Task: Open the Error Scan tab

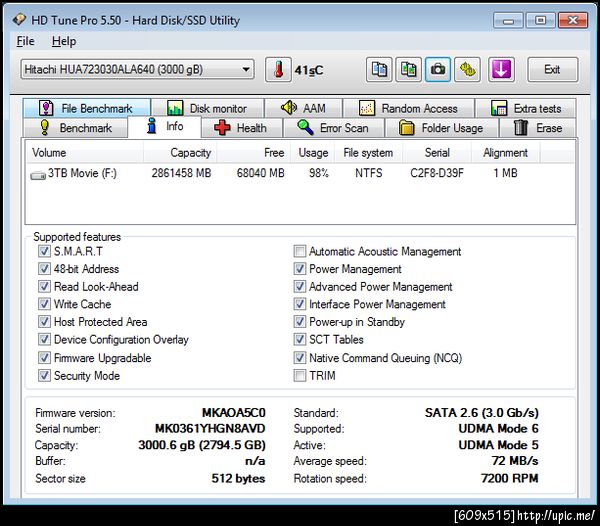Action: (x=333, y=128)
